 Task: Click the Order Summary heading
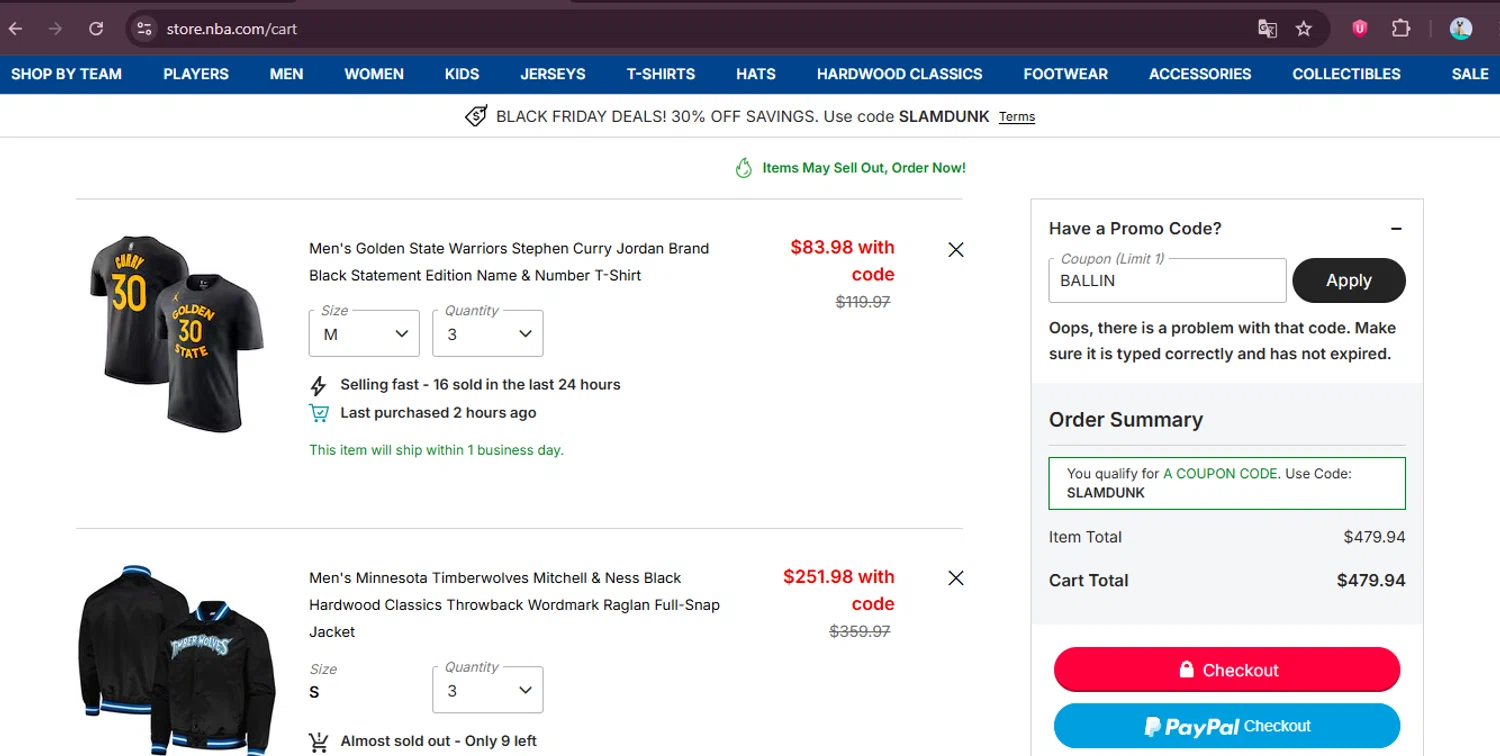click(1126, 420)
